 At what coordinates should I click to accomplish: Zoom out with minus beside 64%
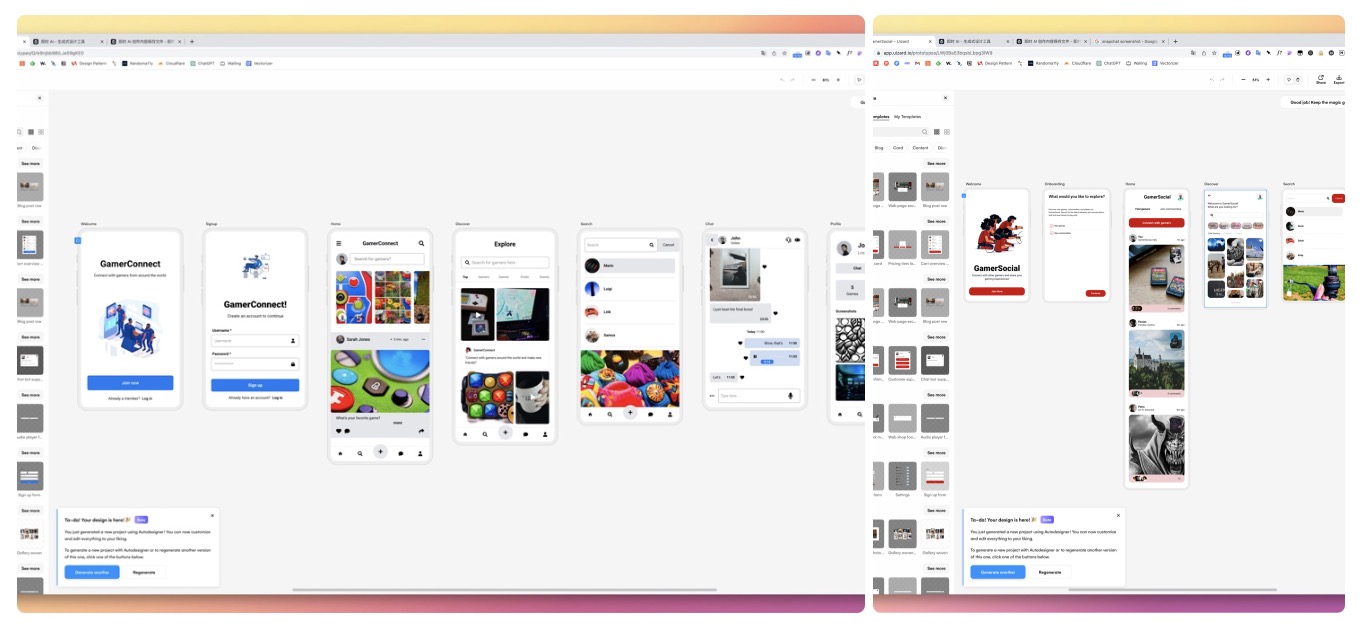pos(1243,79)
